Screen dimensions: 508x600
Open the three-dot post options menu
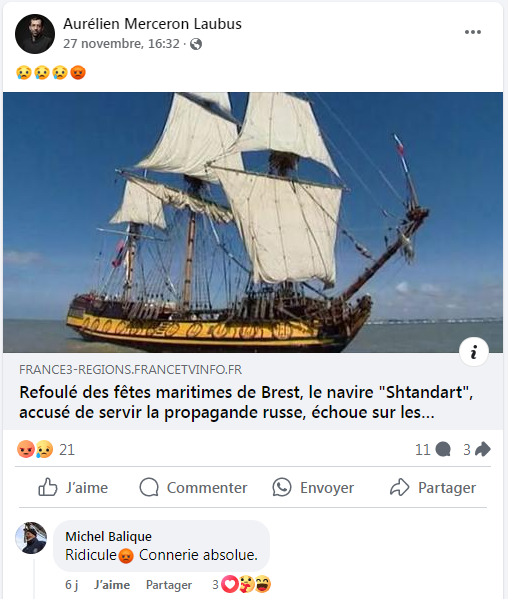pos(472,32)
